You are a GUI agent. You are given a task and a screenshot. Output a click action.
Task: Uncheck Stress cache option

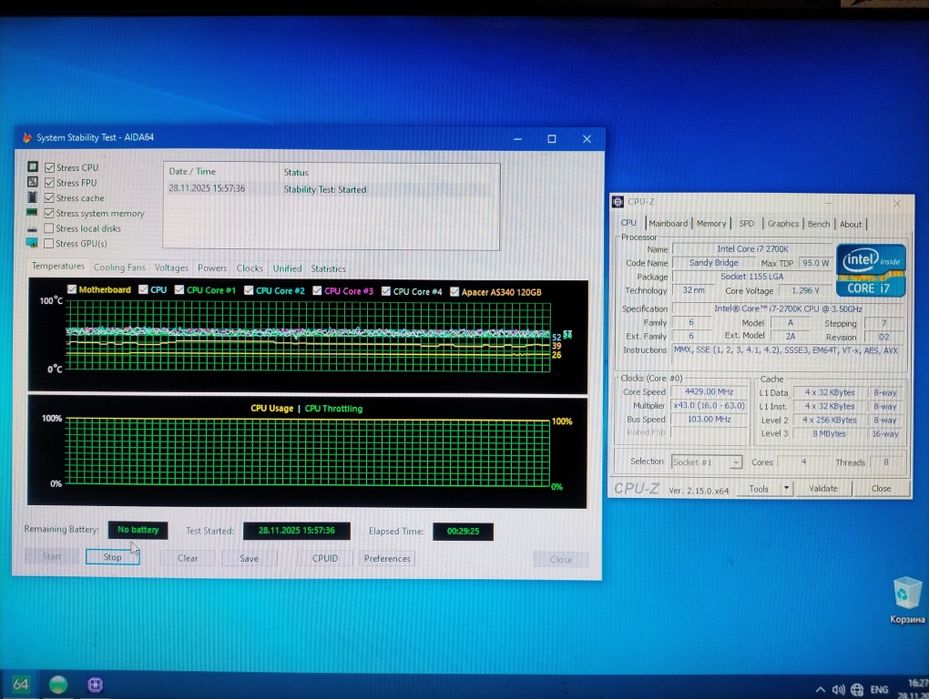coord(49,198)
